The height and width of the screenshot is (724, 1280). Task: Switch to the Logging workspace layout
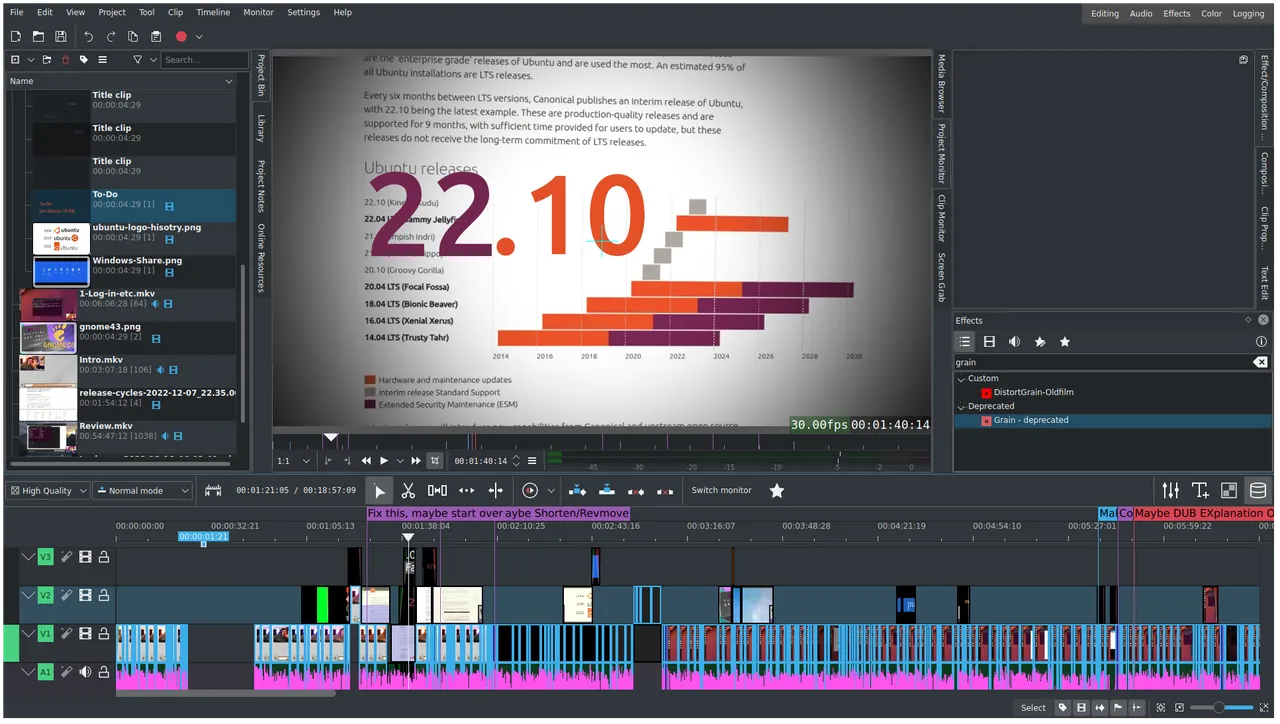[1248, 13]
